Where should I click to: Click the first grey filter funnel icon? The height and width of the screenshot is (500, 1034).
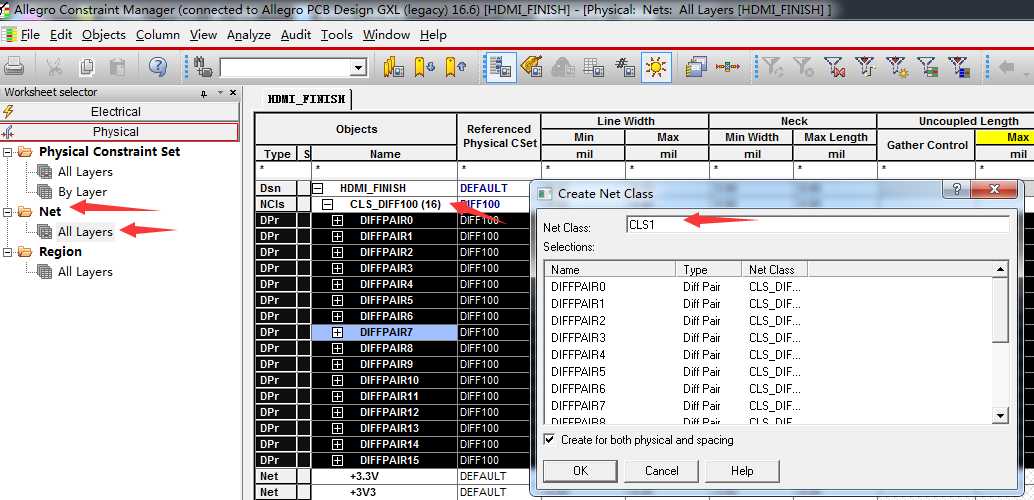click(773, 67)
